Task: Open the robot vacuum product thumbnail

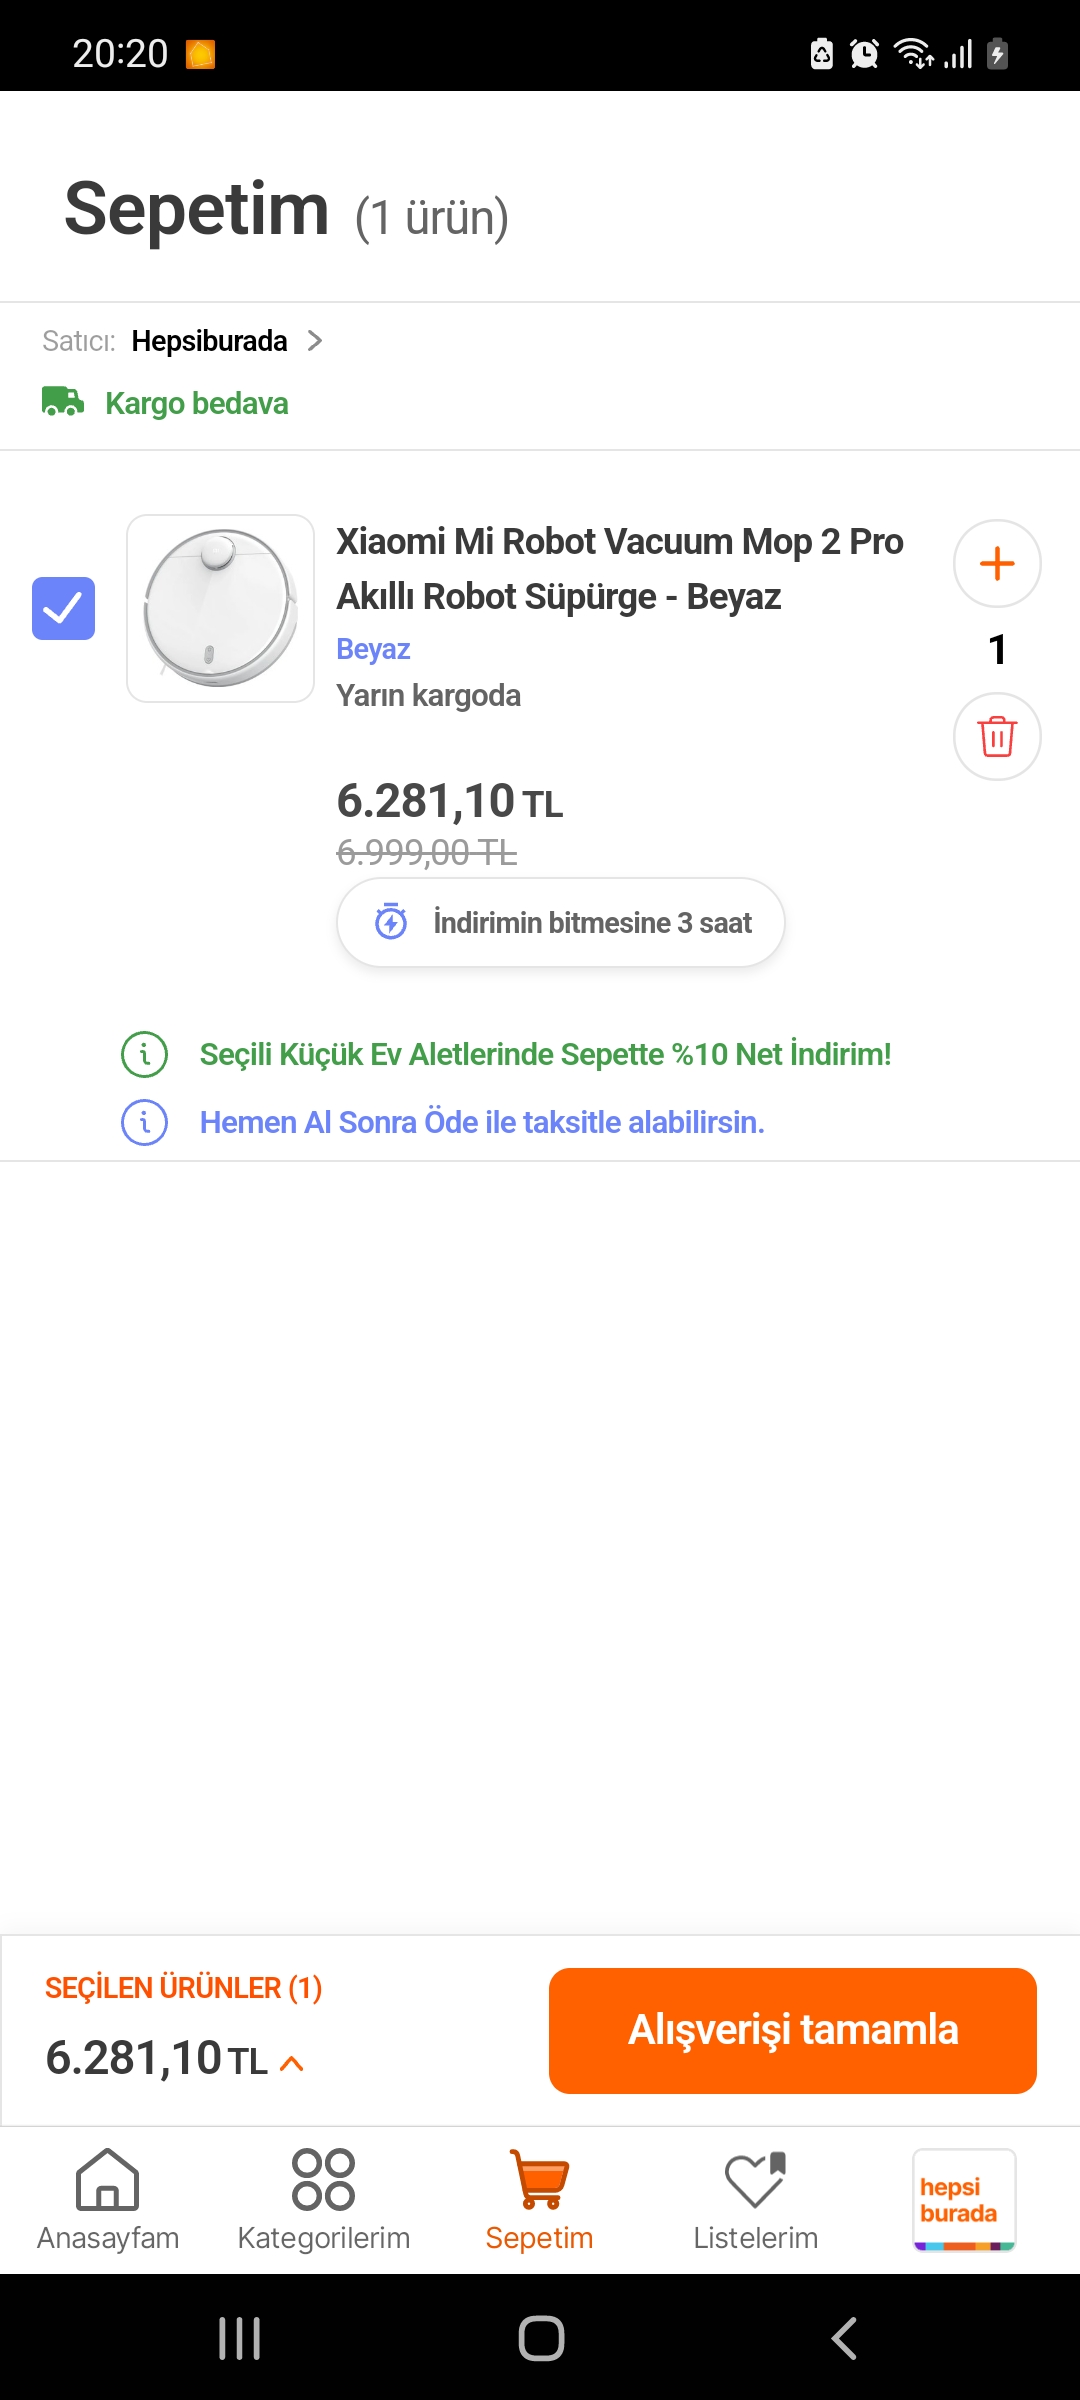Action: tap(221, 608)
